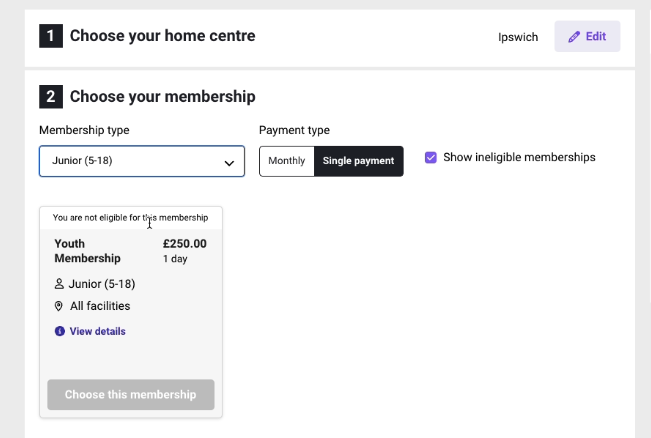Select the Monthly payment type
Viewport: 651px width, 438px height.
pyautogui.click(x=286, y=161)
